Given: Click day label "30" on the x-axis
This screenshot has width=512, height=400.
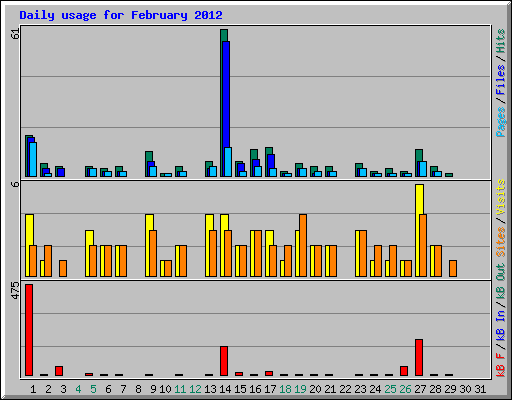Looking at the screenshot, I should tap(465, 389).
